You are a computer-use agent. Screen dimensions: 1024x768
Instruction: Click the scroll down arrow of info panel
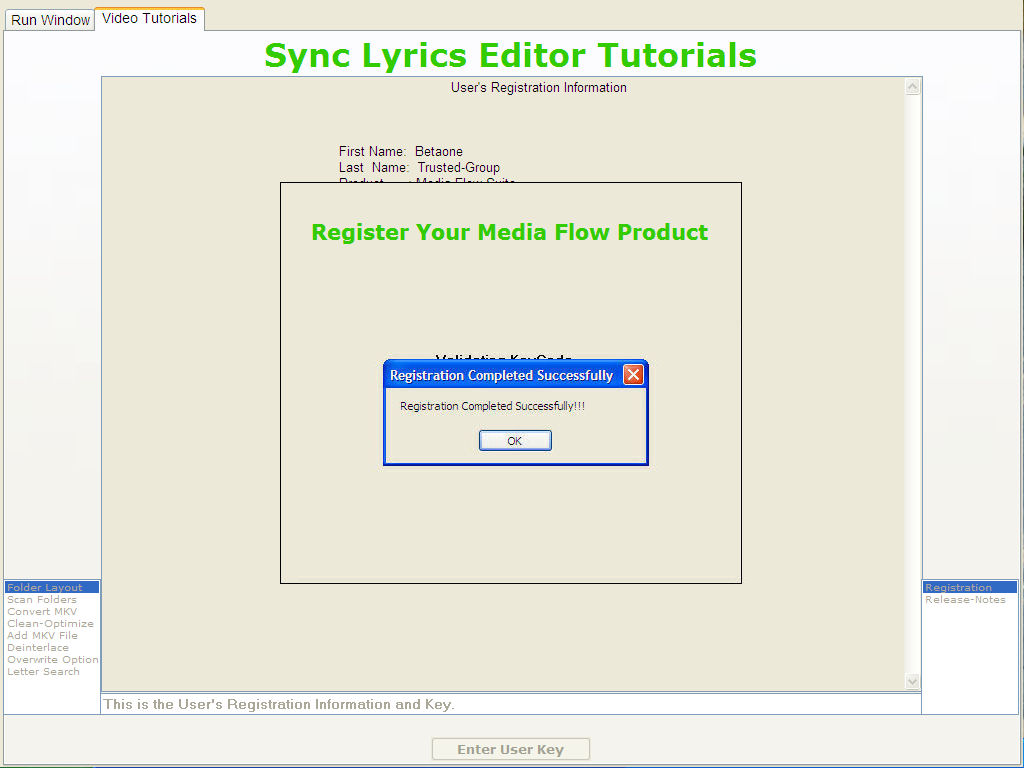click(x=912, y=682)
